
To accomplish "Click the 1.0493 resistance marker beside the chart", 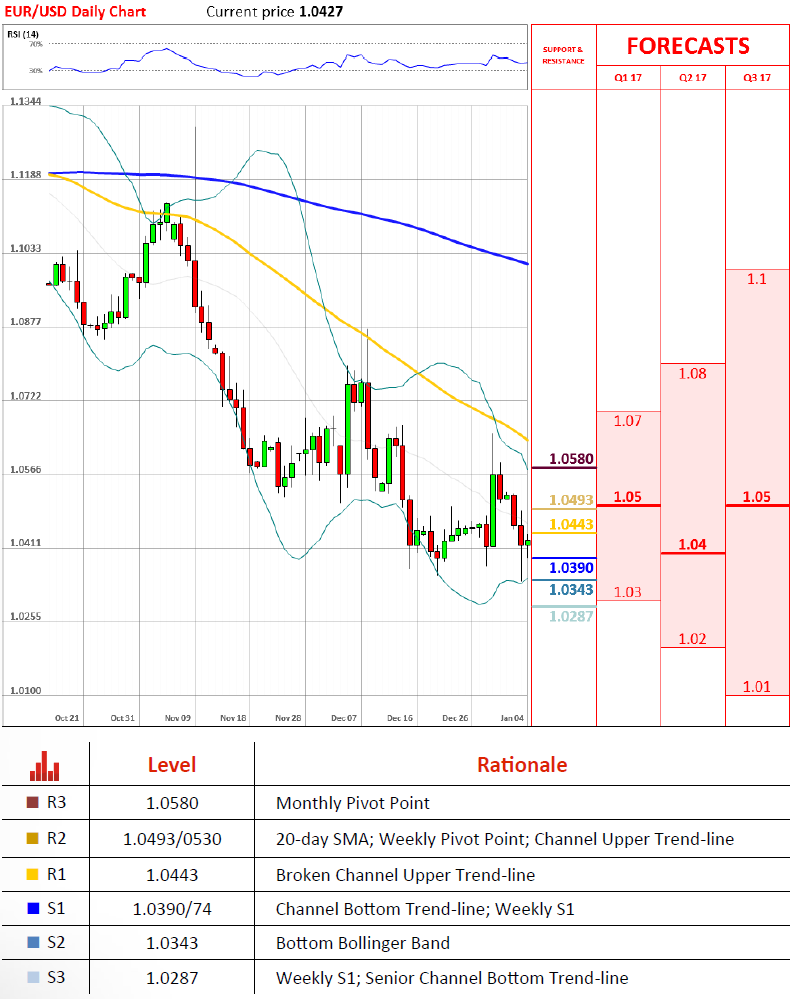I will coord(571,500).
